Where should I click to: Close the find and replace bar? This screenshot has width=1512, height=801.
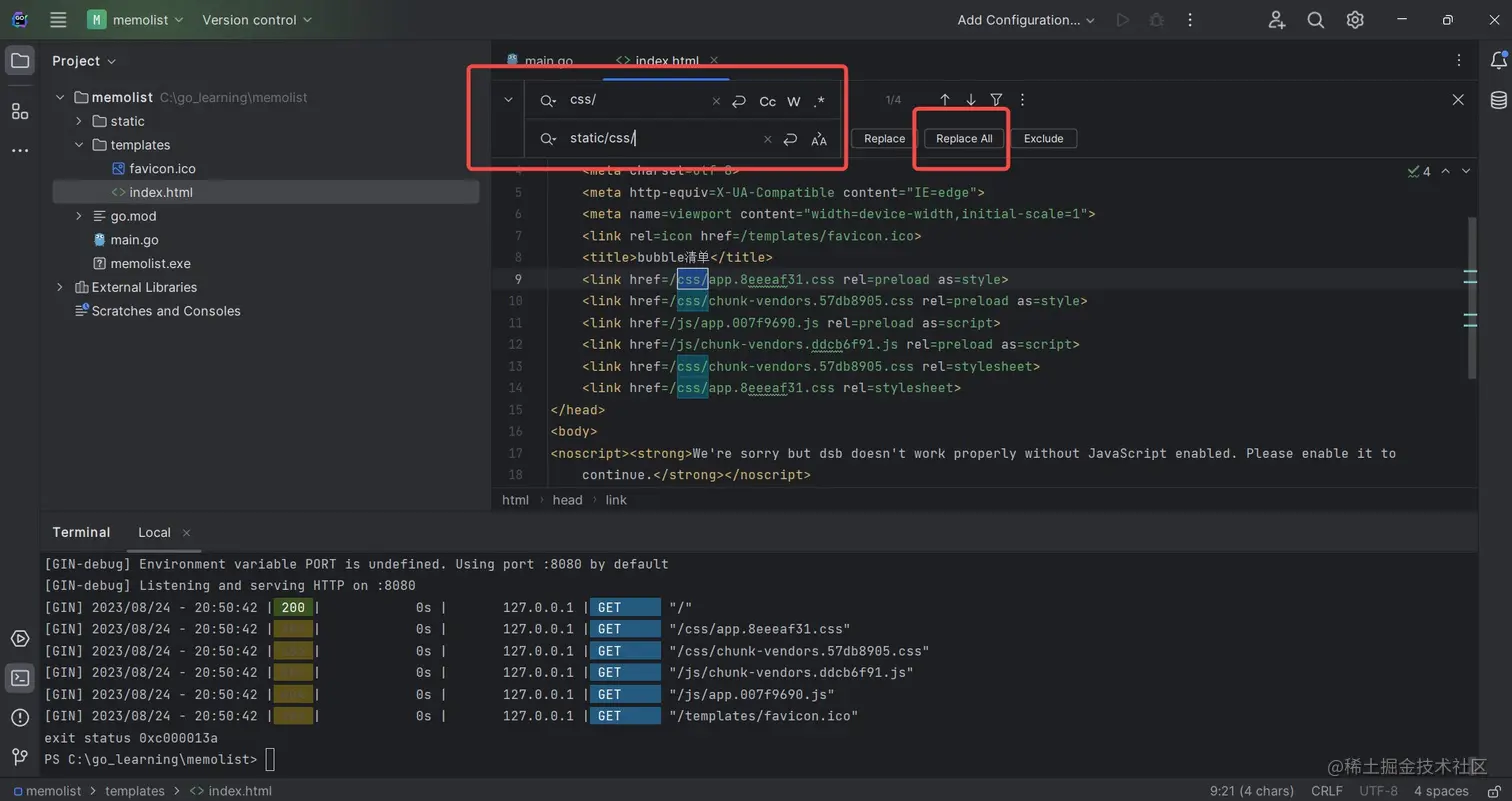pos(1458,100)
